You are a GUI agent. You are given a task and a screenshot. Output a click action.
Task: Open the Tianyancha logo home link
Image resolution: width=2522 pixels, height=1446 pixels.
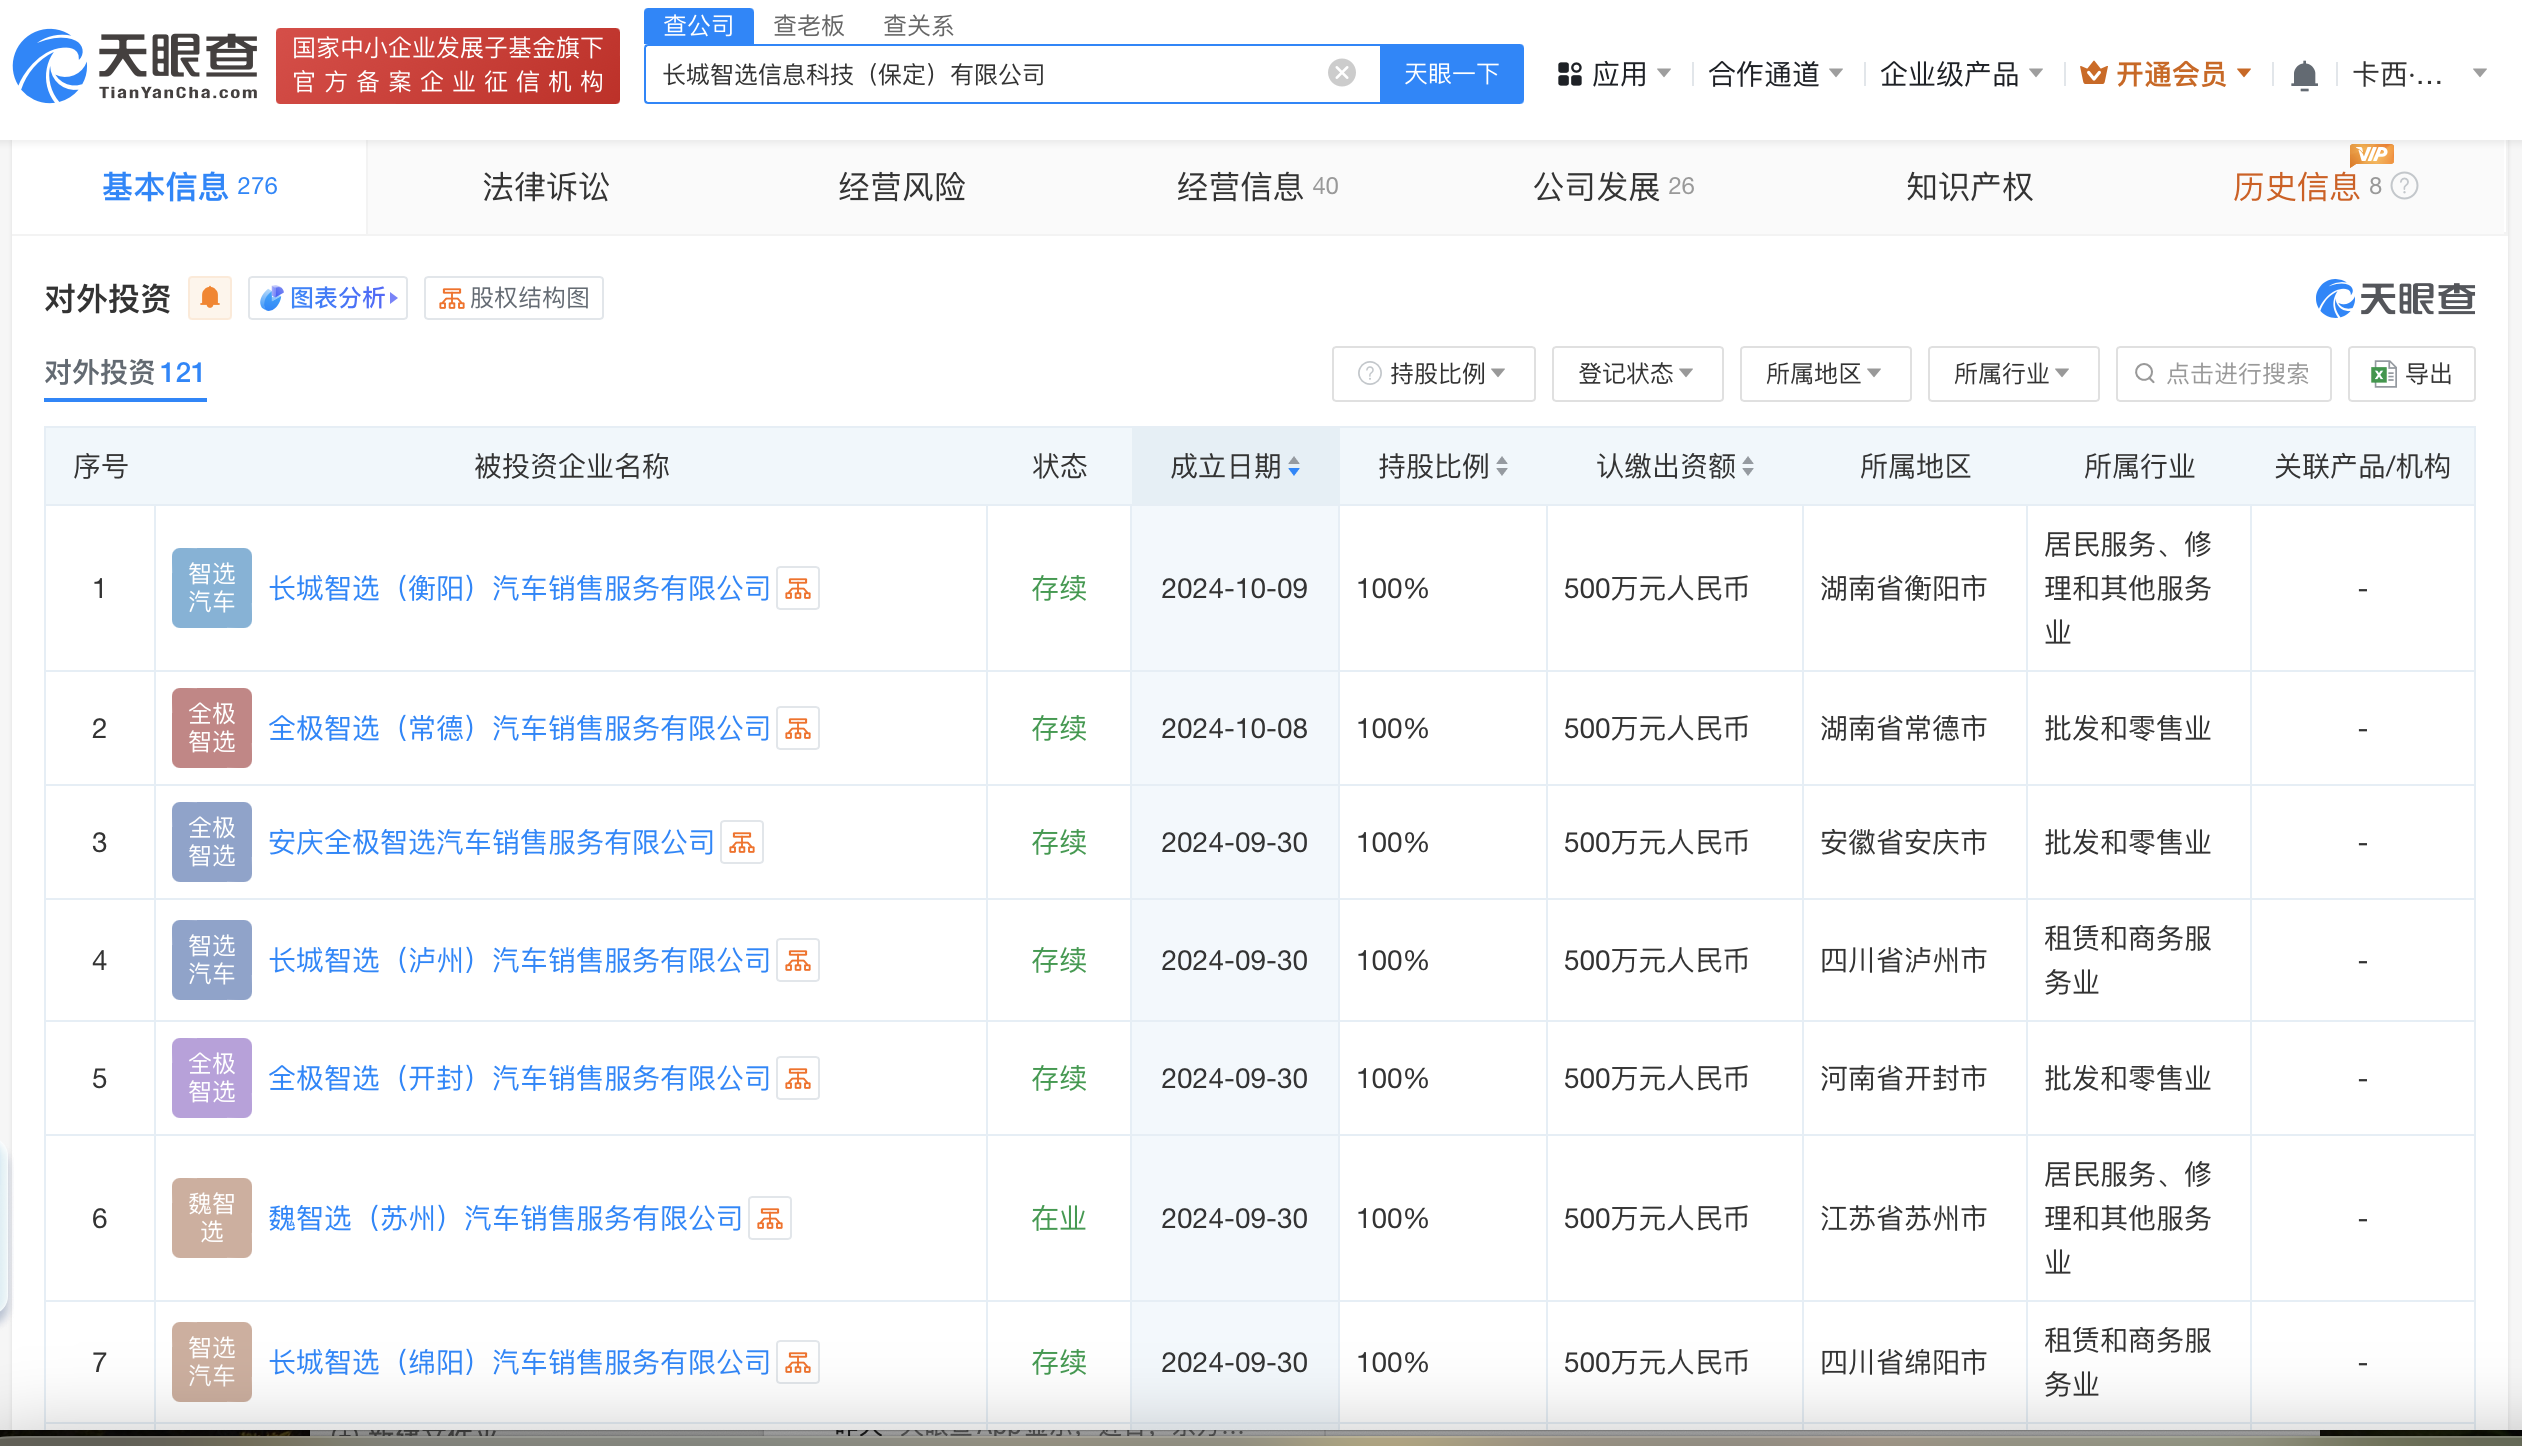point(136,66)
